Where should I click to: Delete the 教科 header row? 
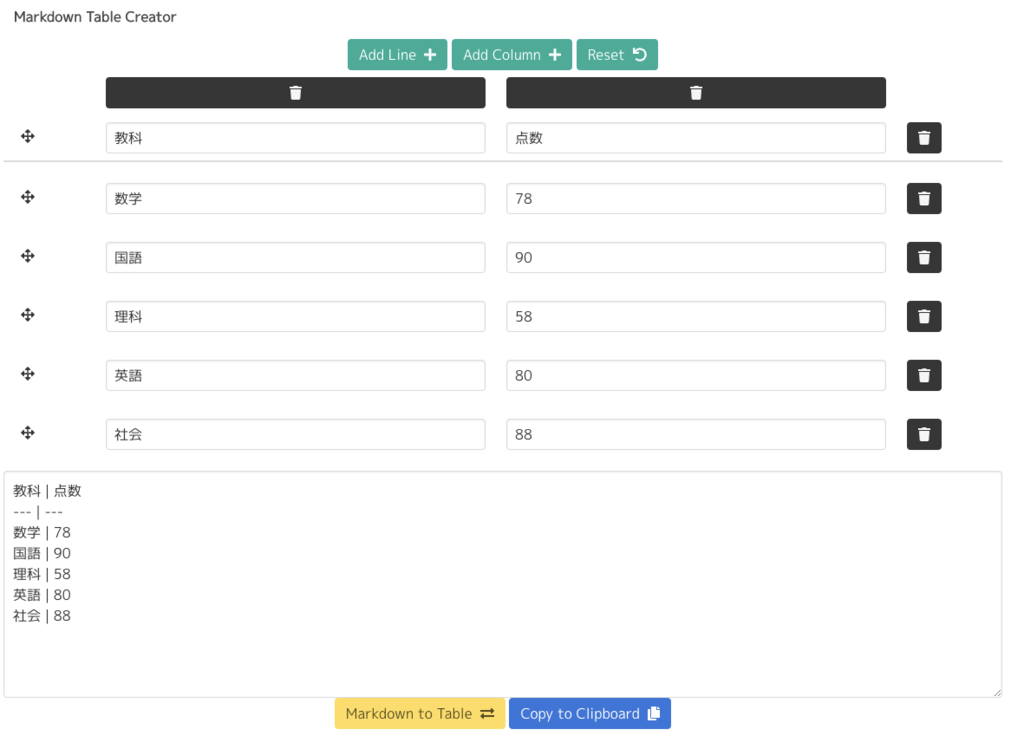coord(923,138)
